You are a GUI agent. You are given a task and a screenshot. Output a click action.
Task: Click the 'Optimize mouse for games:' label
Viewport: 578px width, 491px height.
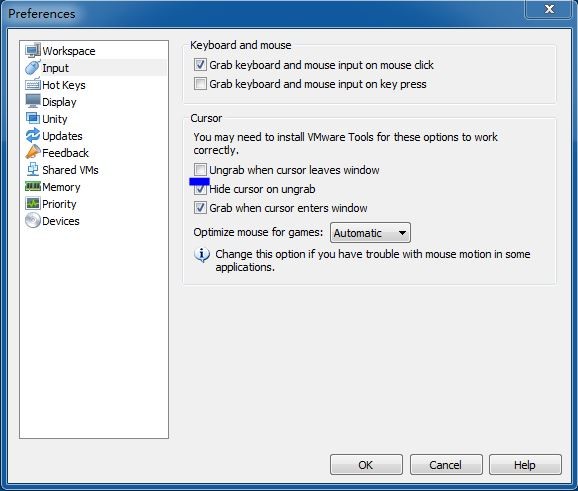[258, 232]
